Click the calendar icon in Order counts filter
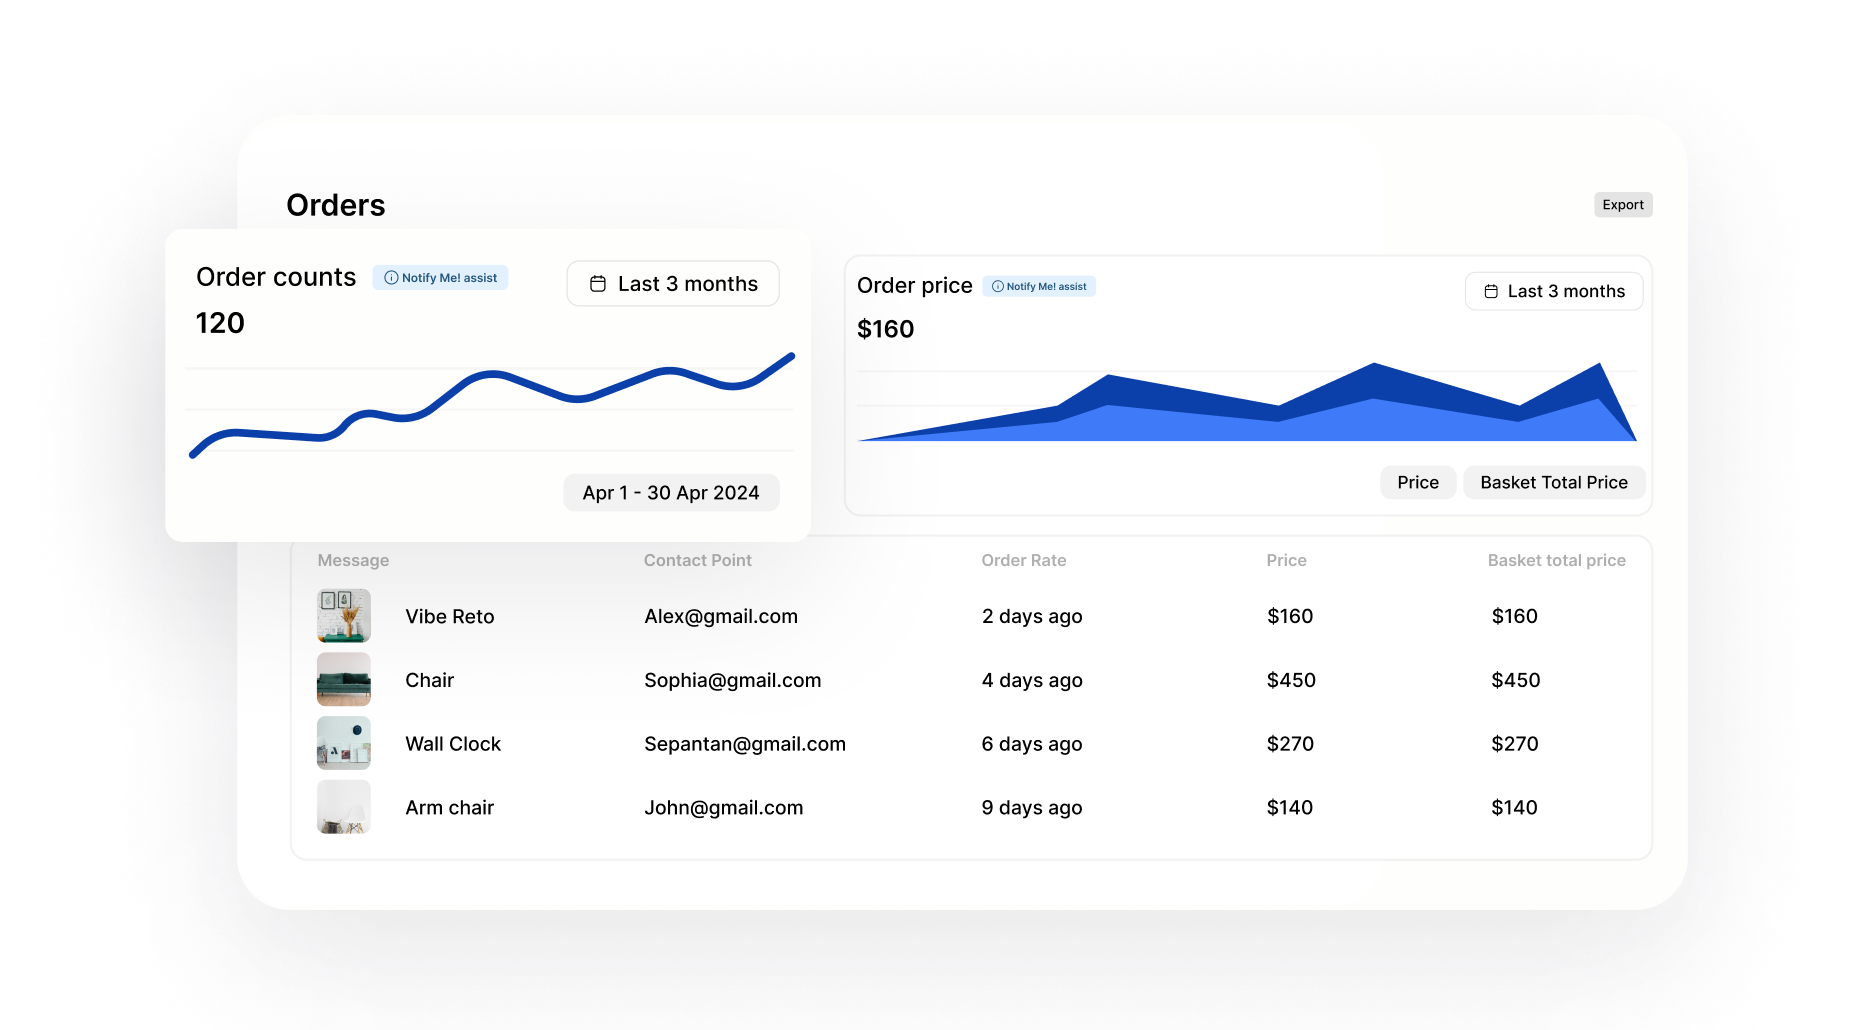Image resolution: width=1863 pixels, height=1030 pixels. coord(597,283)
